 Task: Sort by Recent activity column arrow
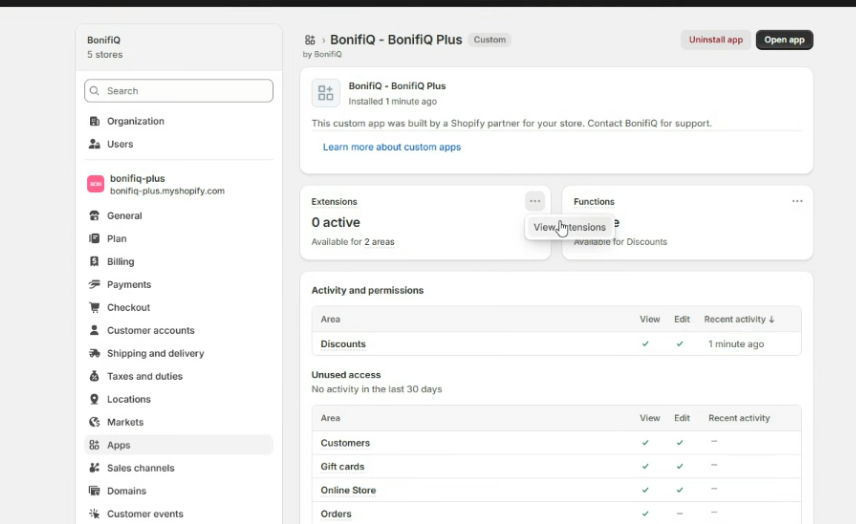coord(771,320)
